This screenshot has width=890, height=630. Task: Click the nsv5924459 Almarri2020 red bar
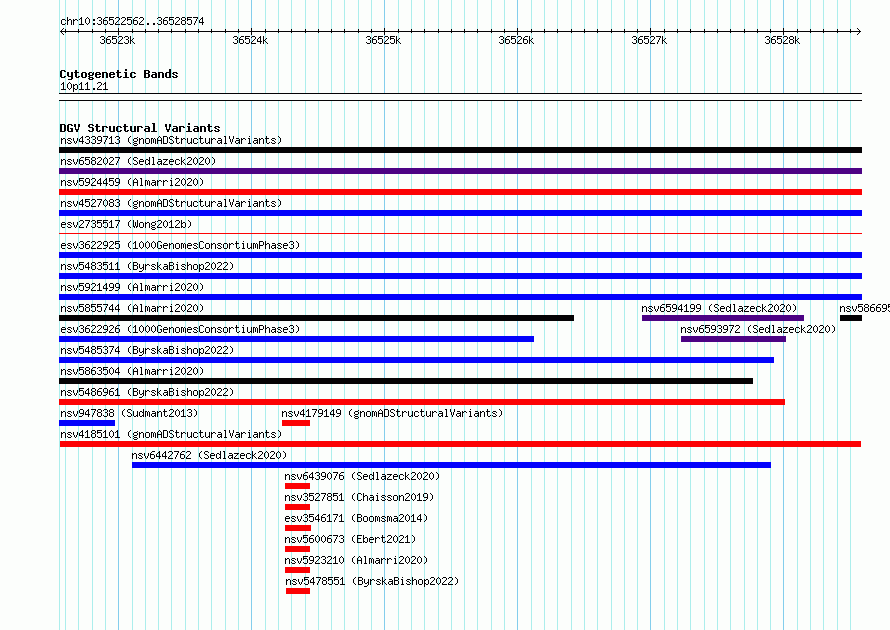[460, 192]
